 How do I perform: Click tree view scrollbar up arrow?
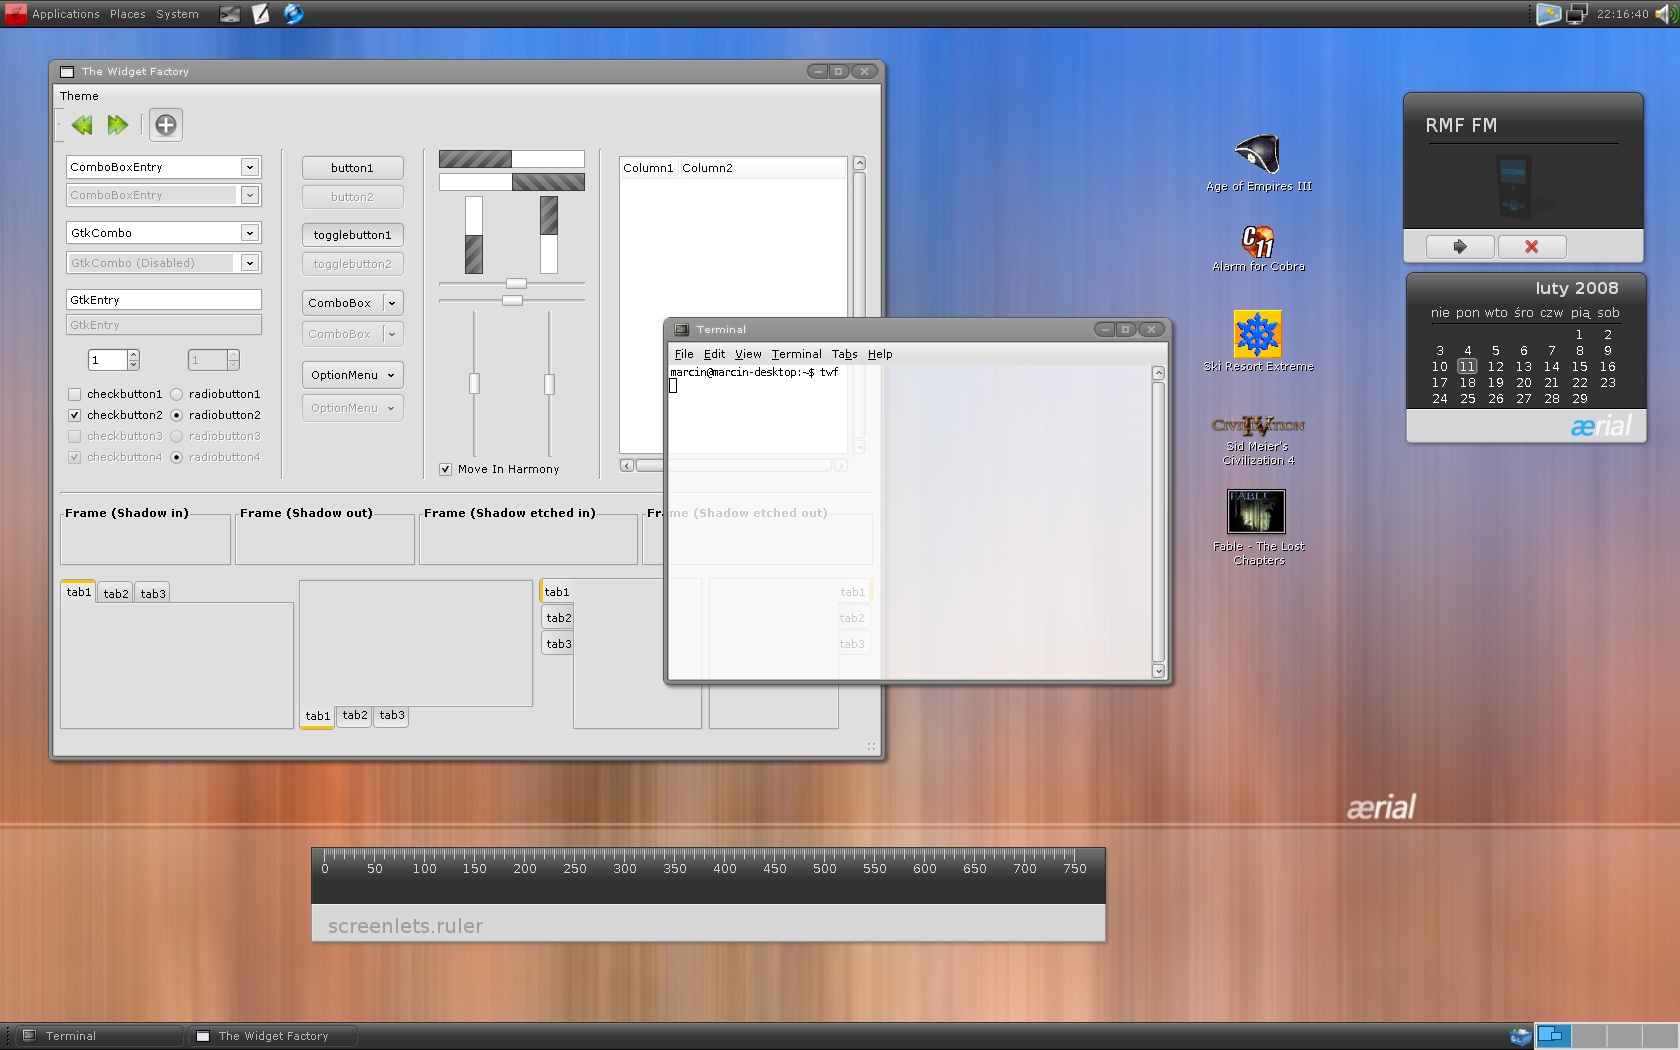click(859, 163)
